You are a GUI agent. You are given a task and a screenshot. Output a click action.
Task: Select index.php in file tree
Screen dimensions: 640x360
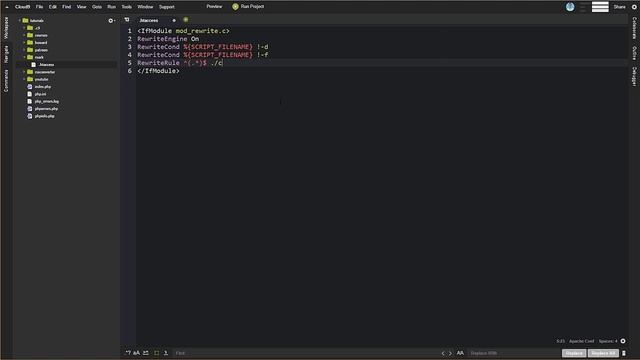42,87
